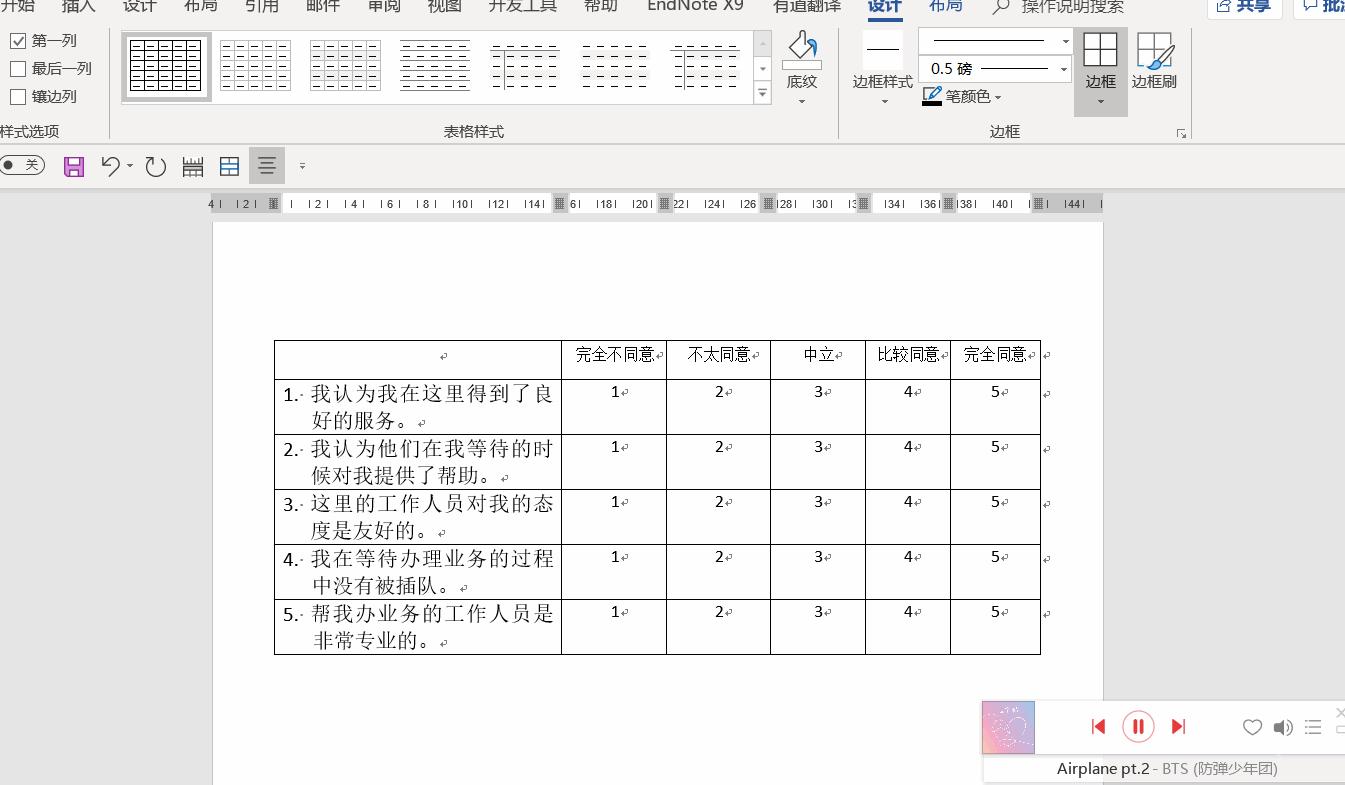Uncheck the 第一列 checkbox

click(x=18, y=40)
